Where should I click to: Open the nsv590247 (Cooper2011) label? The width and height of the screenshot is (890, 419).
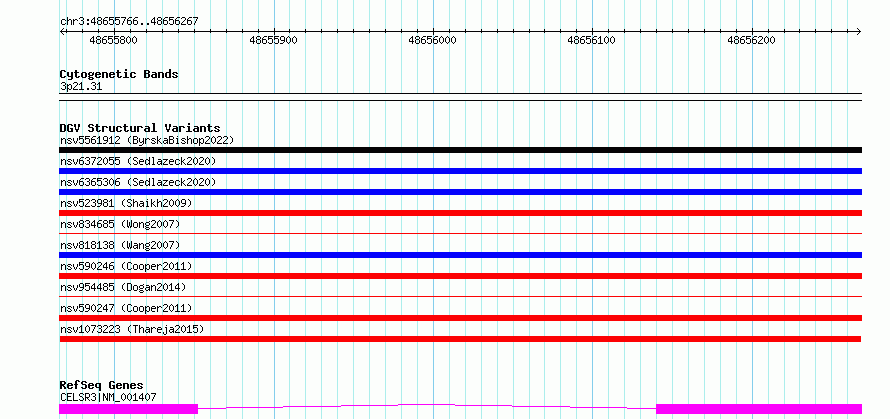point(126,308)
